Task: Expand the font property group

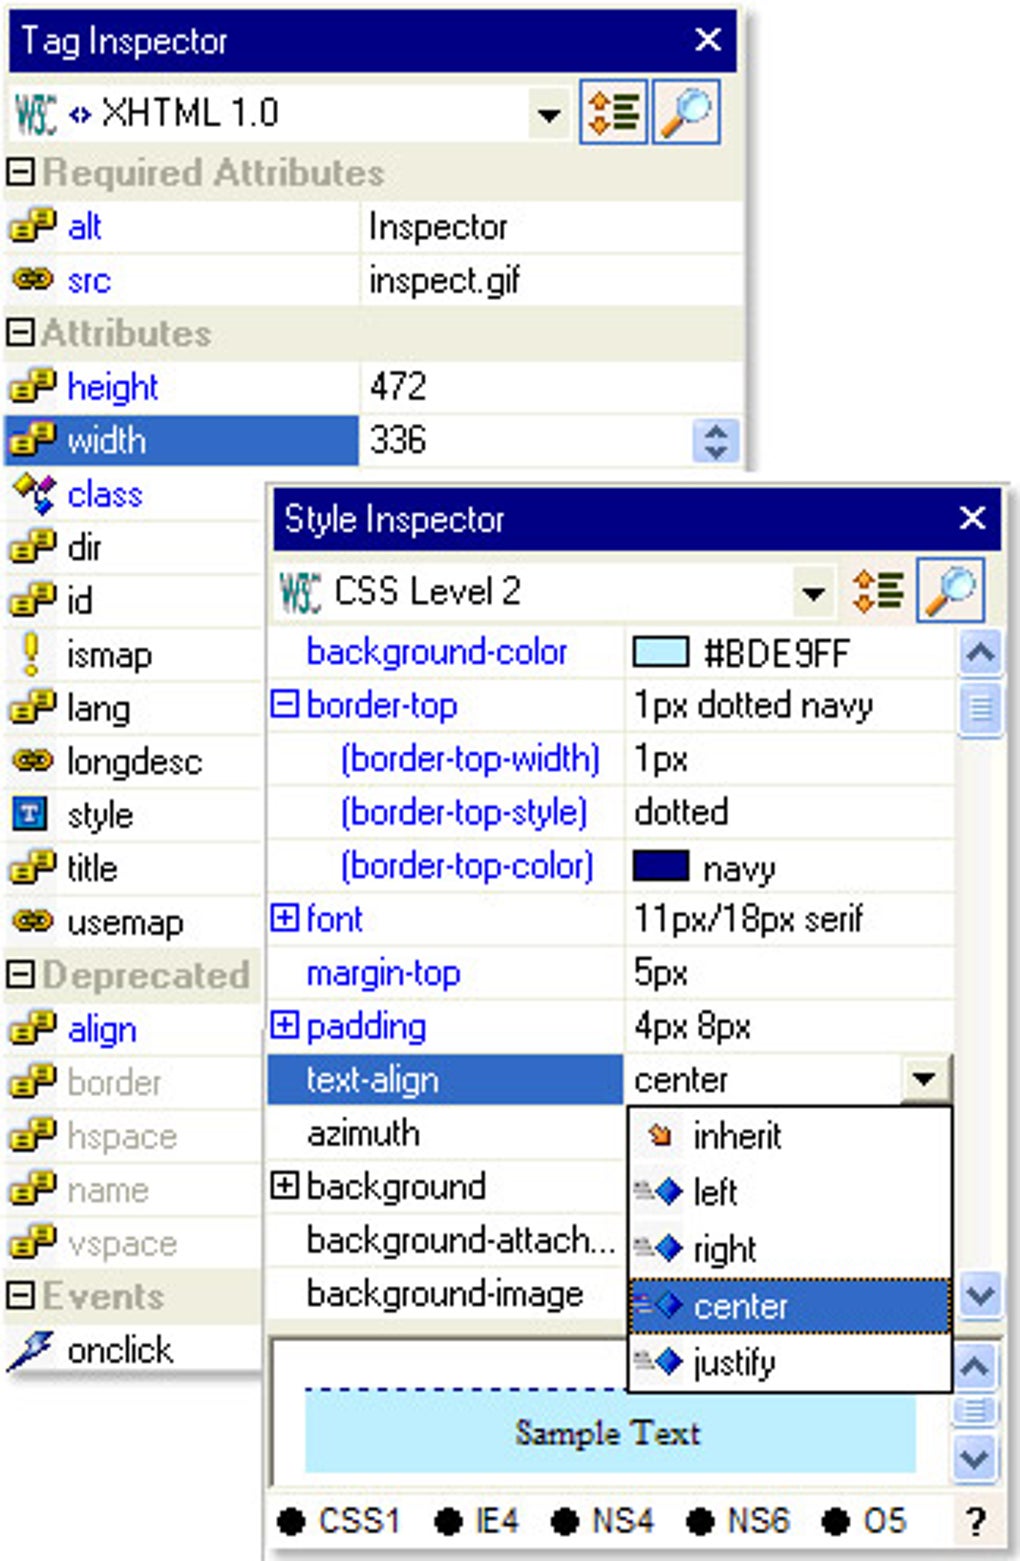Action: pyautogui.click(x=285, y=918)
